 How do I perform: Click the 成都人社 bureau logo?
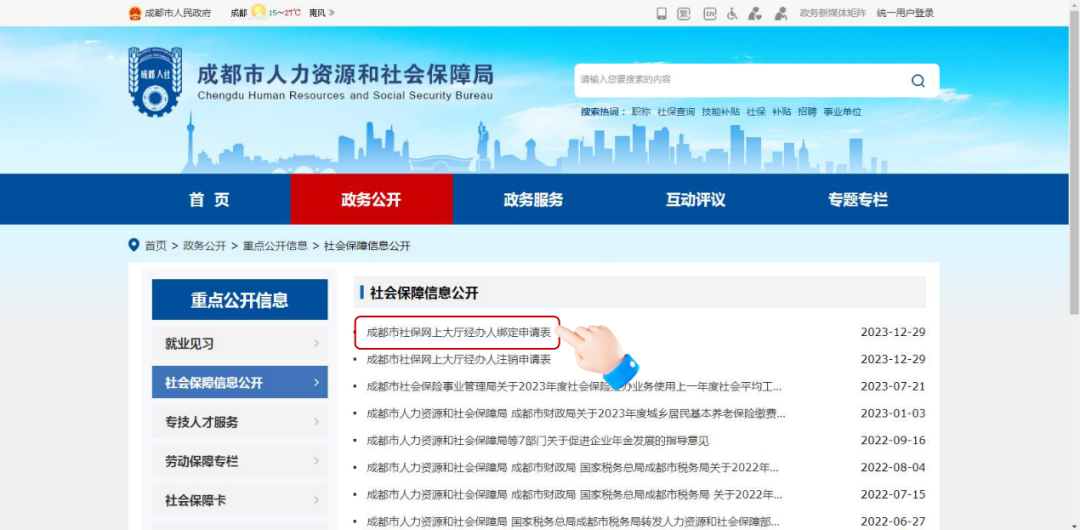coord(156,81)
